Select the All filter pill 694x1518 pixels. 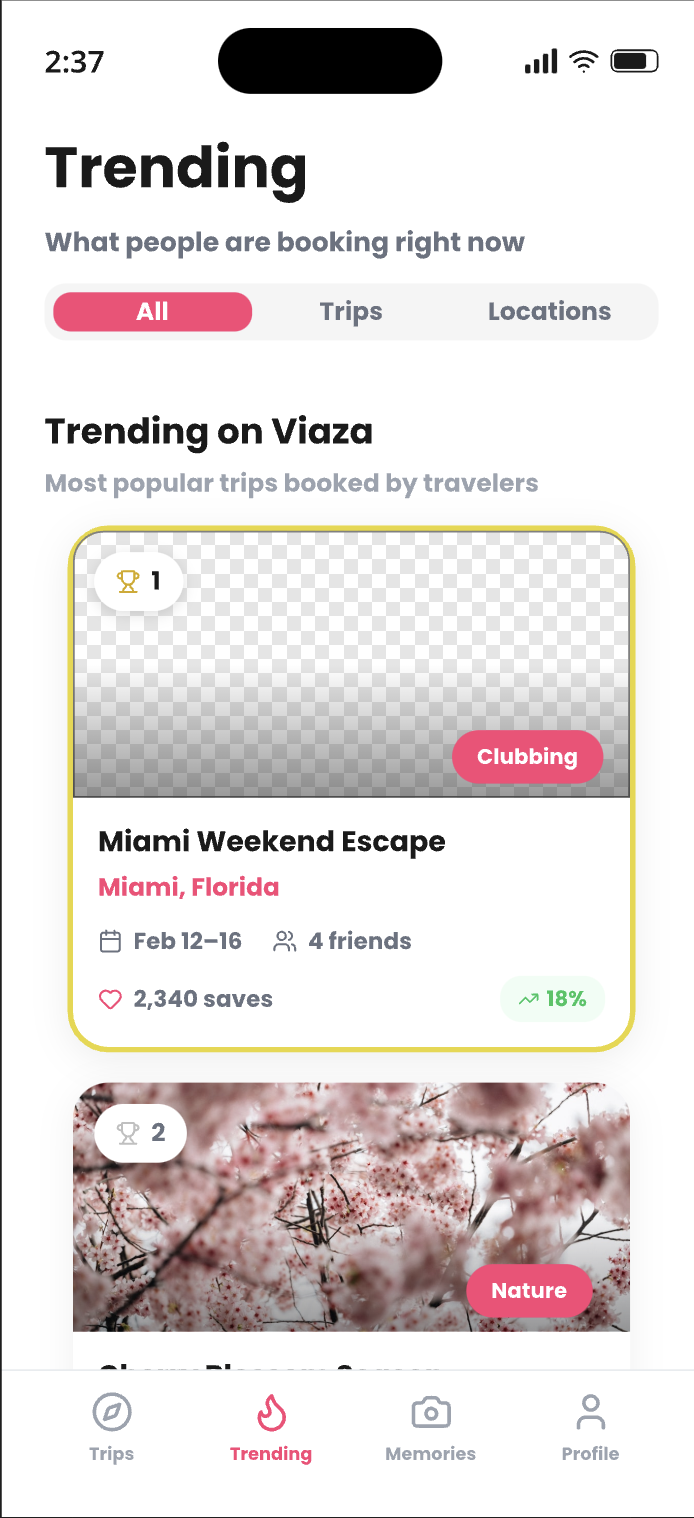pyautogui.click(x=151, y=311)
